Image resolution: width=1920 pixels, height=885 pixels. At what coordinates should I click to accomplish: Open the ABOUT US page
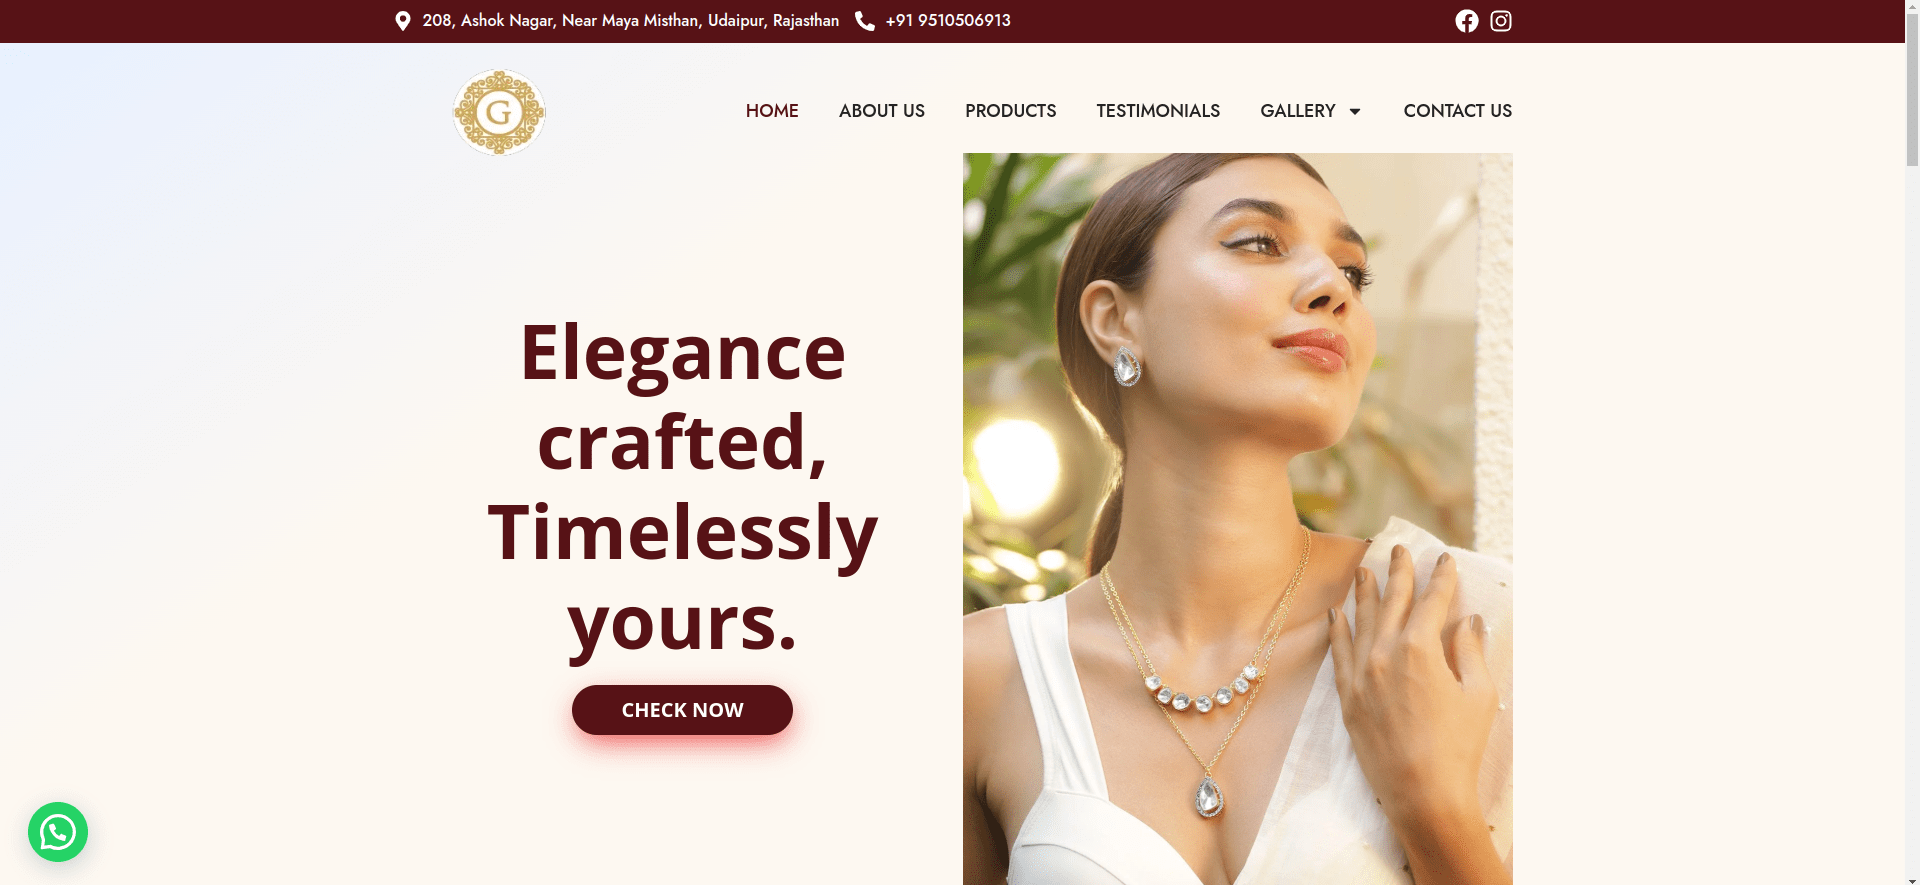tap(882, 111)
